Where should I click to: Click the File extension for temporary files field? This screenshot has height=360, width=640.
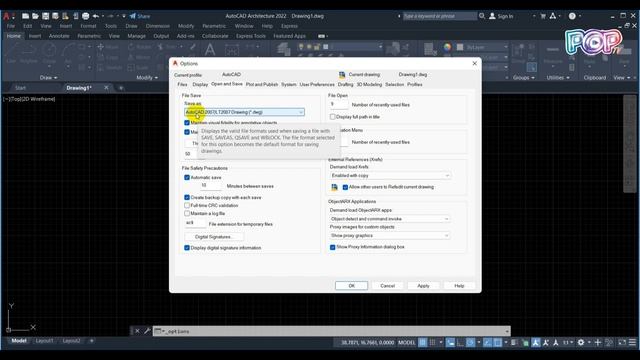click(195, 223)
